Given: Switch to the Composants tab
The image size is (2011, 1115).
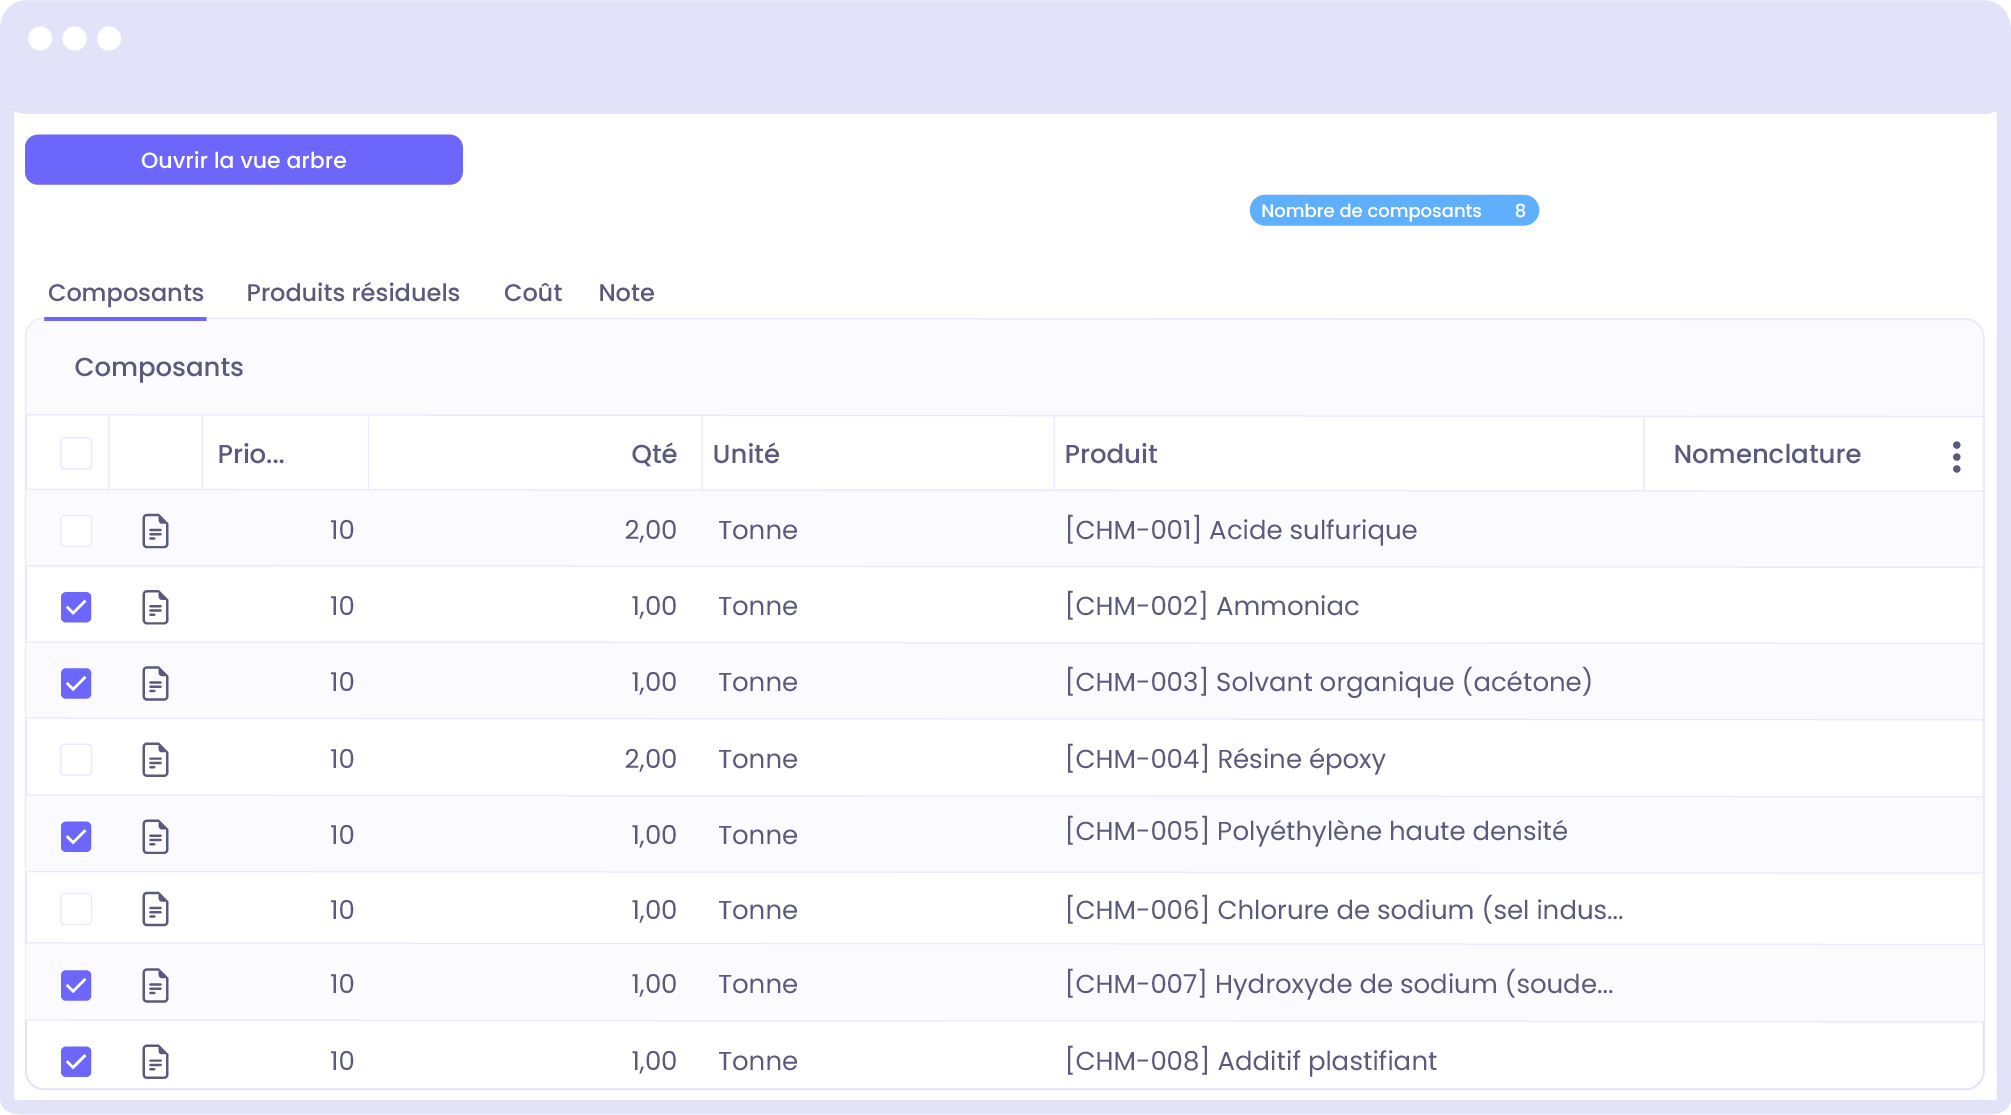Looking at the screenshot, I should click(x=126, y=293).
